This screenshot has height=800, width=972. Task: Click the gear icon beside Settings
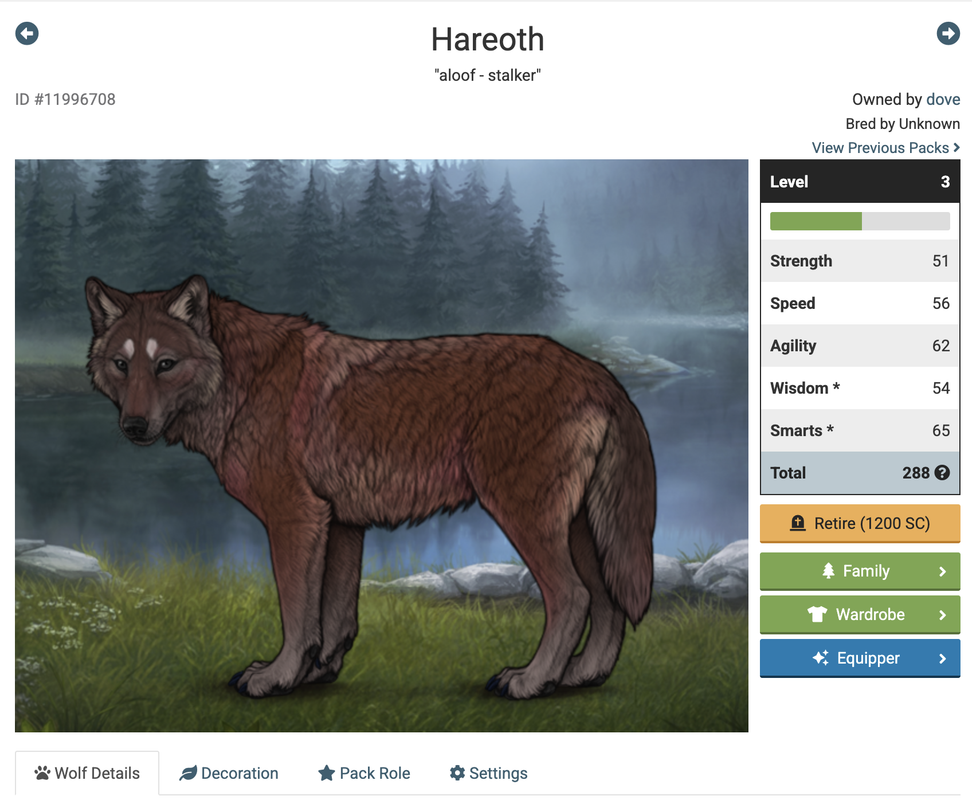pyautogui.click(x=457, y=773)
